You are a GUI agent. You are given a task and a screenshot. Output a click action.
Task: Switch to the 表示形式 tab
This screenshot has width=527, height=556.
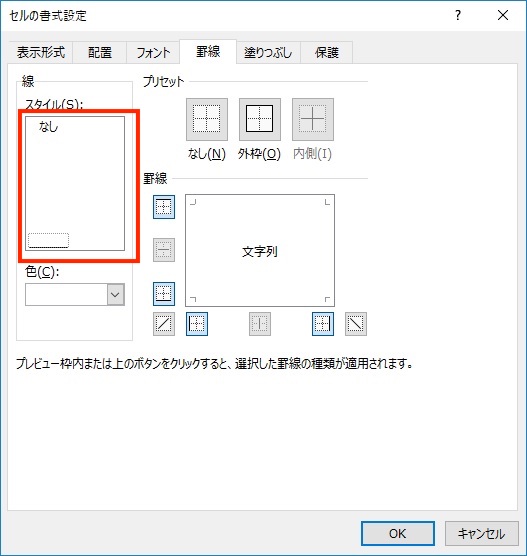41,52
